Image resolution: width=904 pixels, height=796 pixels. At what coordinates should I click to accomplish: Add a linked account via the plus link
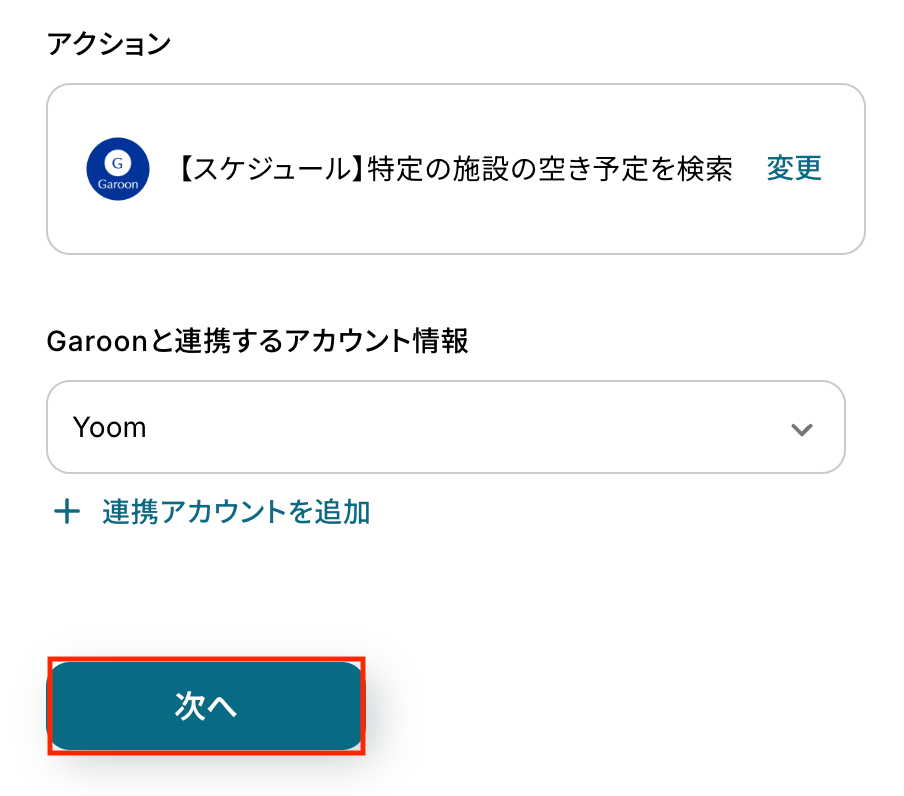tap(212, 513)
